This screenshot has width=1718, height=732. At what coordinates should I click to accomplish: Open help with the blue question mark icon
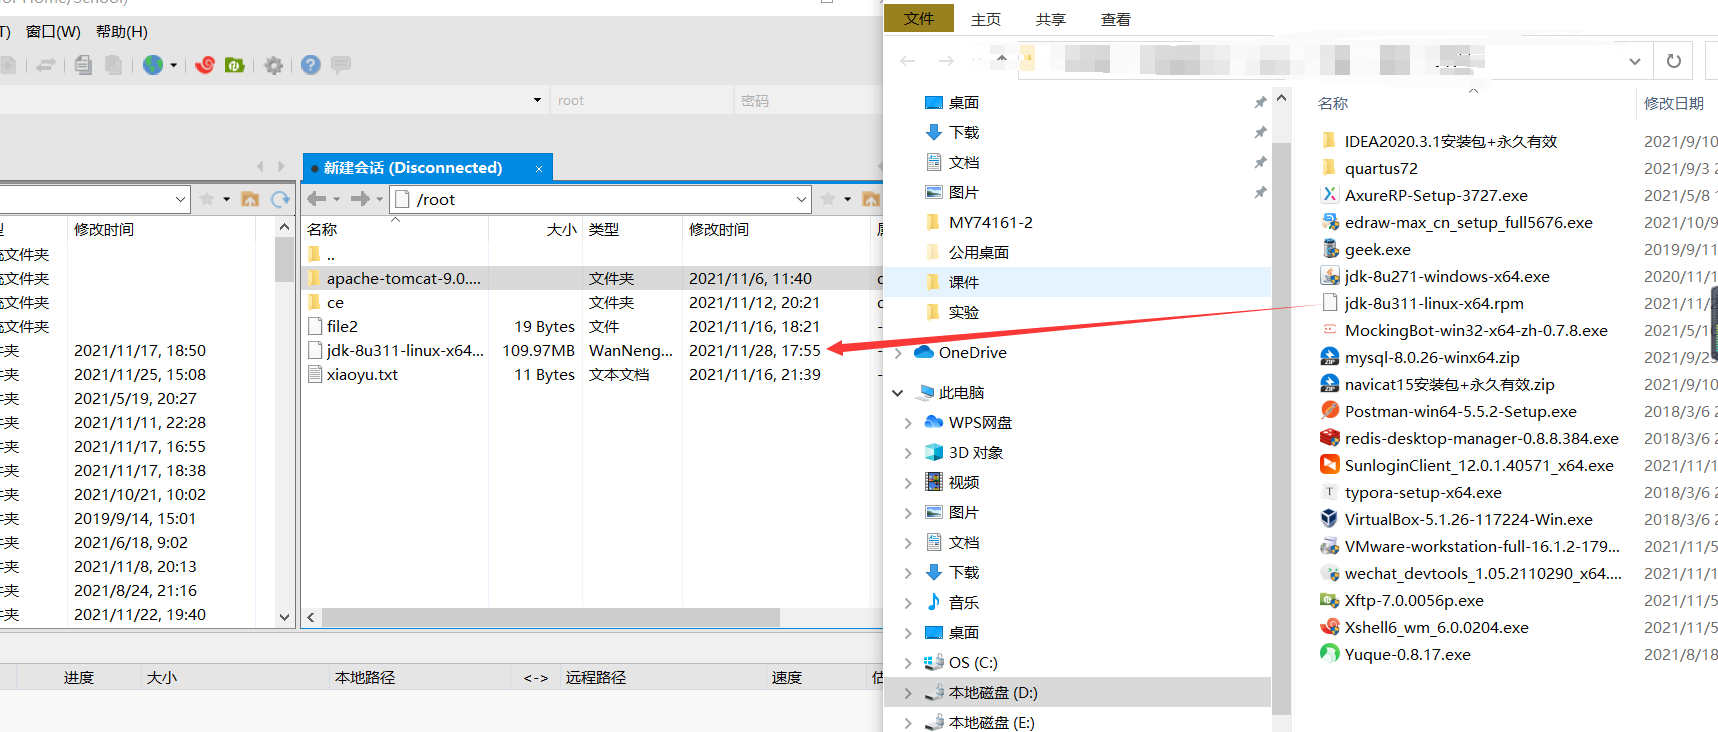(x=311, y=65)
